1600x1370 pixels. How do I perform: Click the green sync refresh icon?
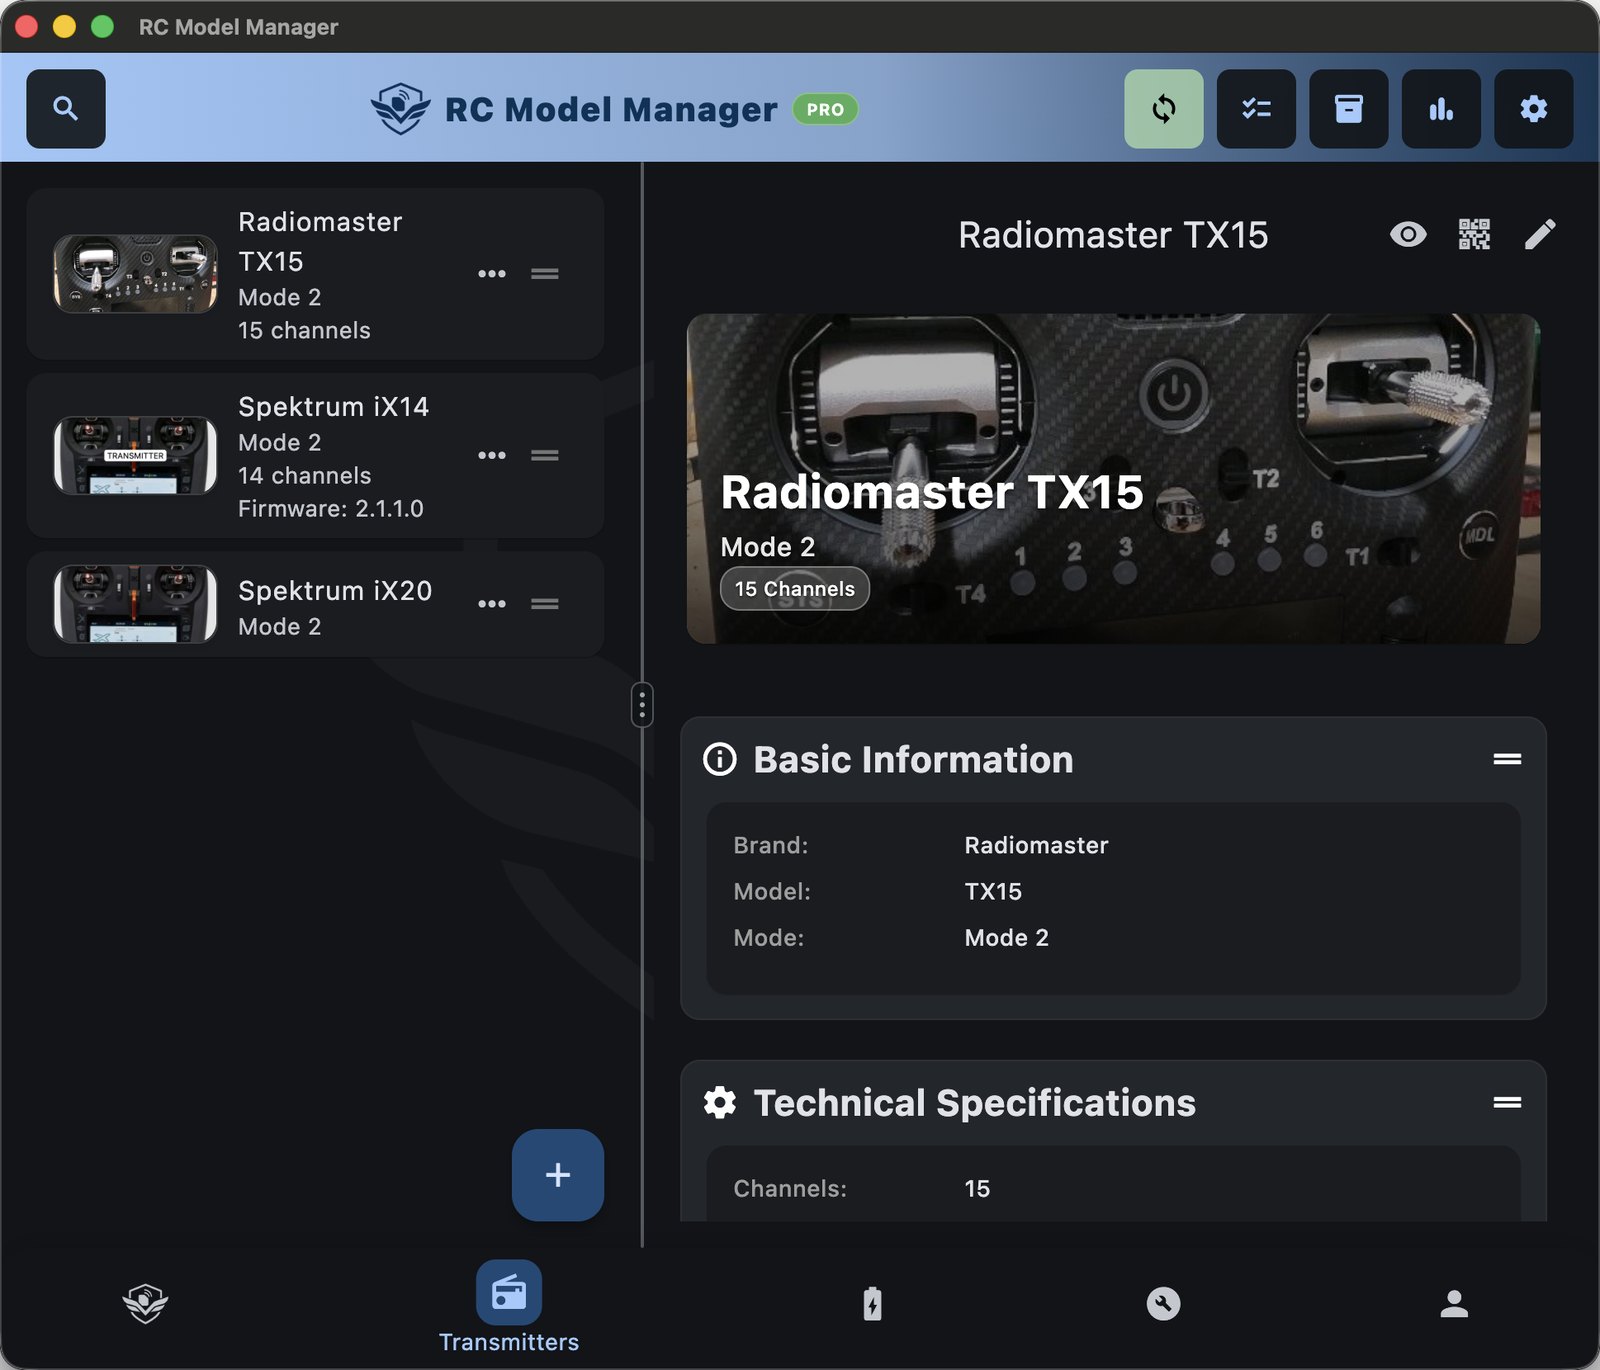pos(1163,109)
